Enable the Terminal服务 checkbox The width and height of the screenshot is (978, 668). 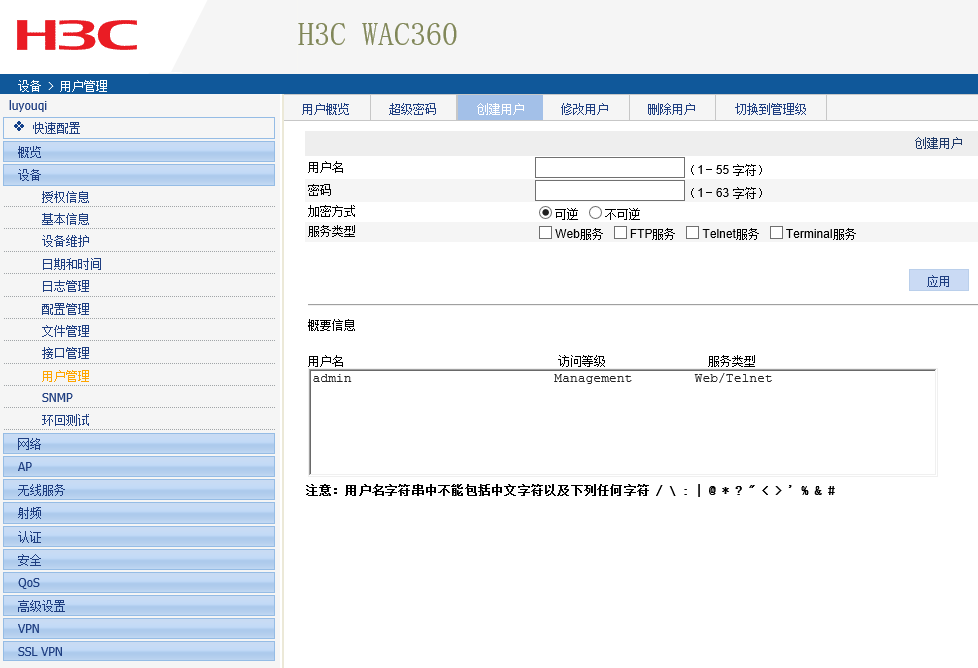(x=776, y=233)
